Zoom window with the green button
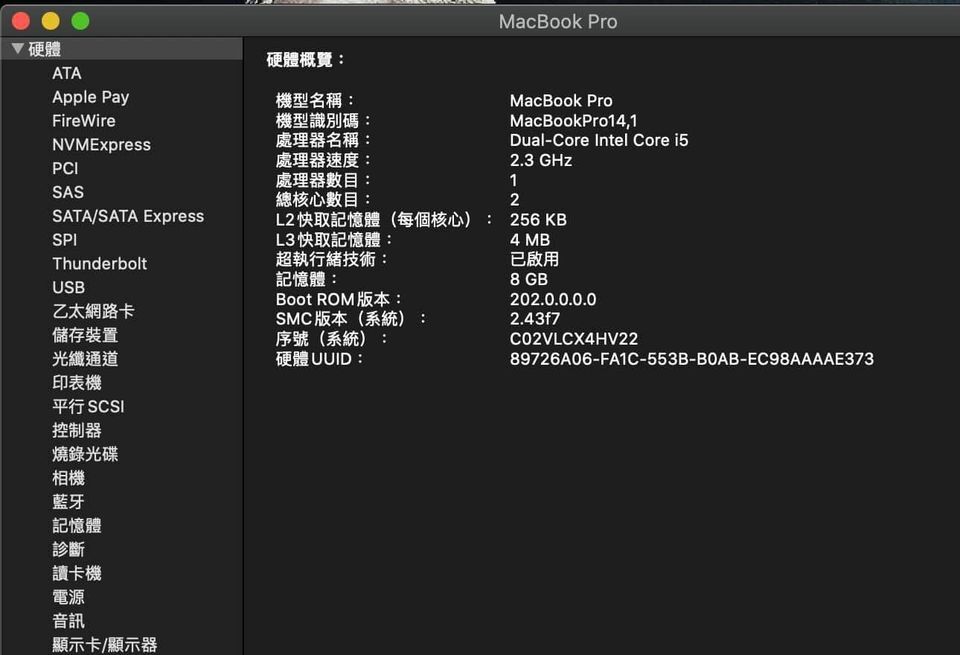 (x=80, y=21)
